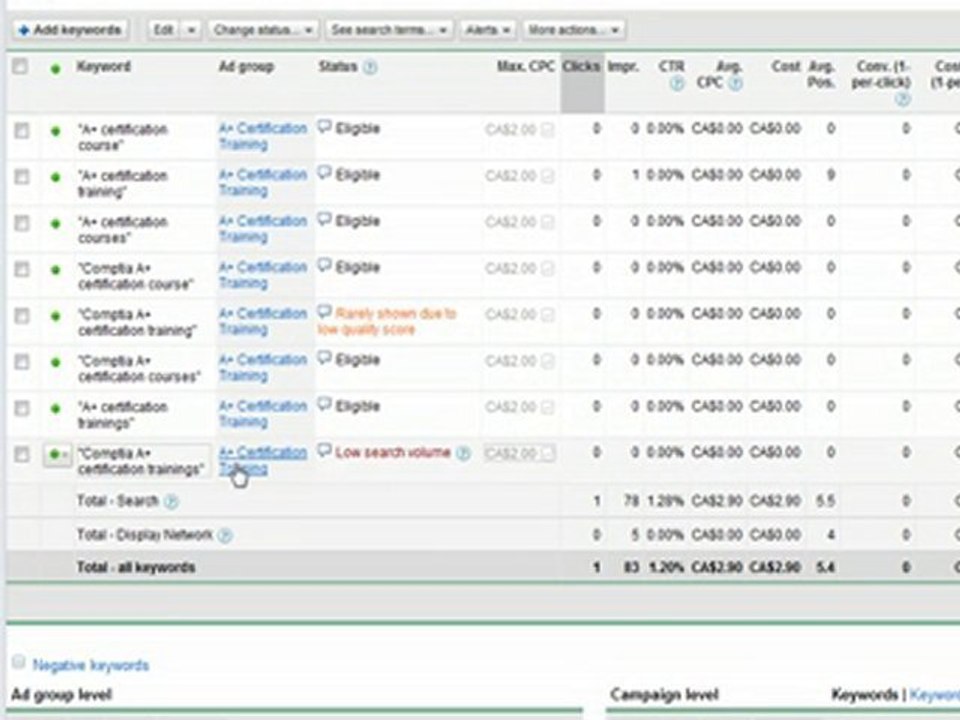Open status dot dropdown for "Comptia A+ certification trainings"
Screen dimensions: 960x720
pos(58,455)
